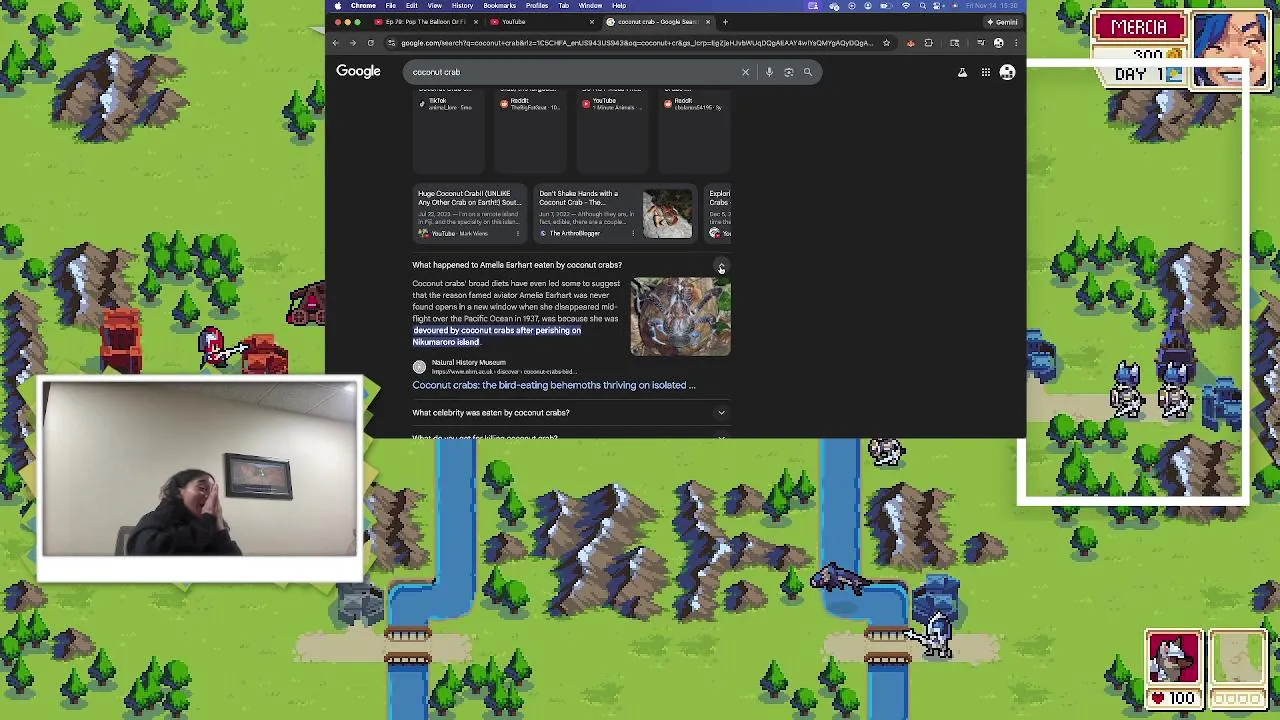Click the Mercia commander portrait in game
The height and width of the screenshot is (720, 1280).
1230,50
